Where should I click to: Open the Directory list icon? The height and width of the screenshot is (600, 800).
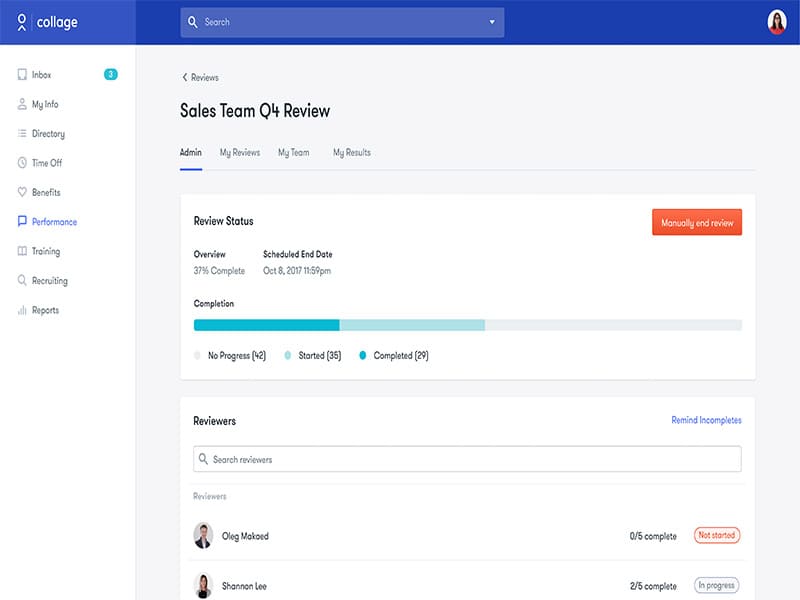(x=22, y=134)
